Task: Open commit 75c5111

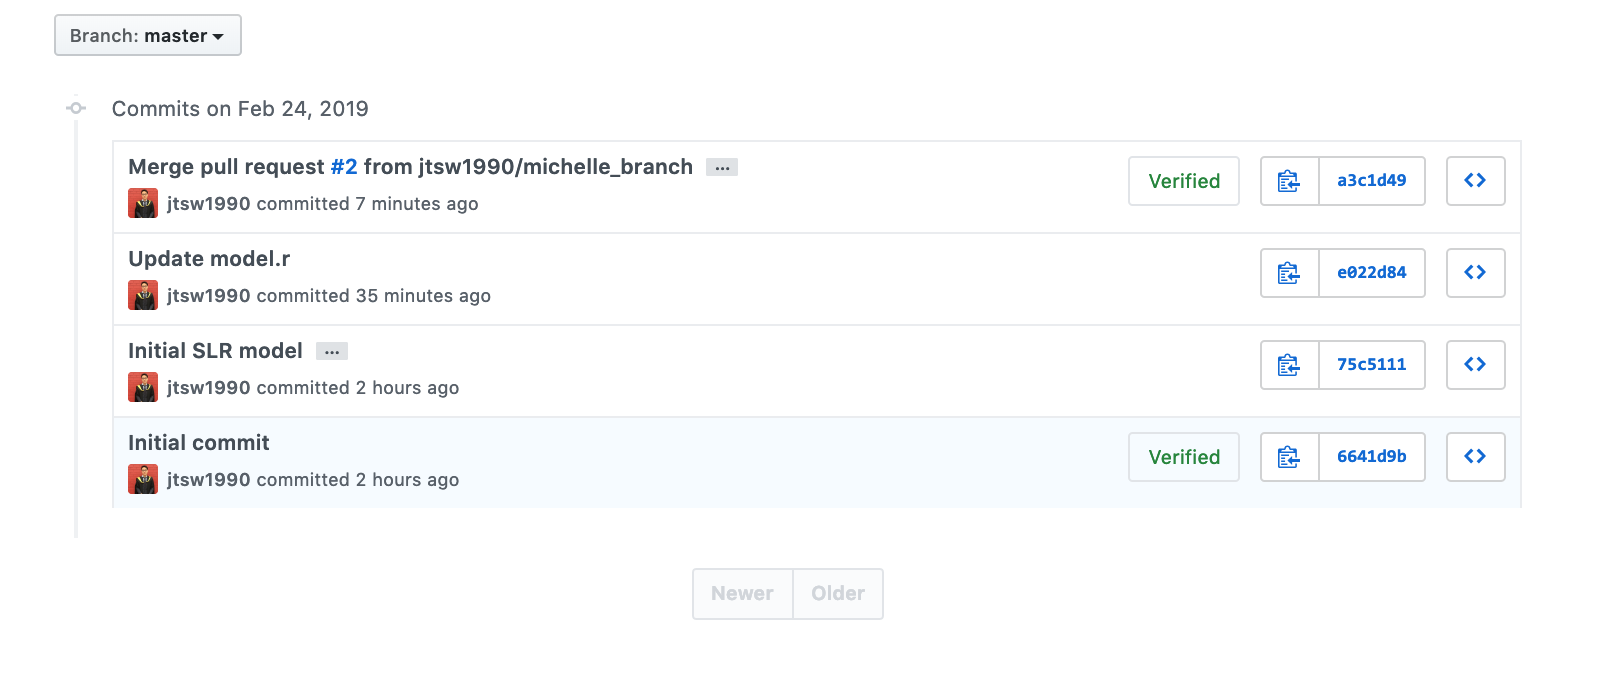Action: tap(1372, 364)
